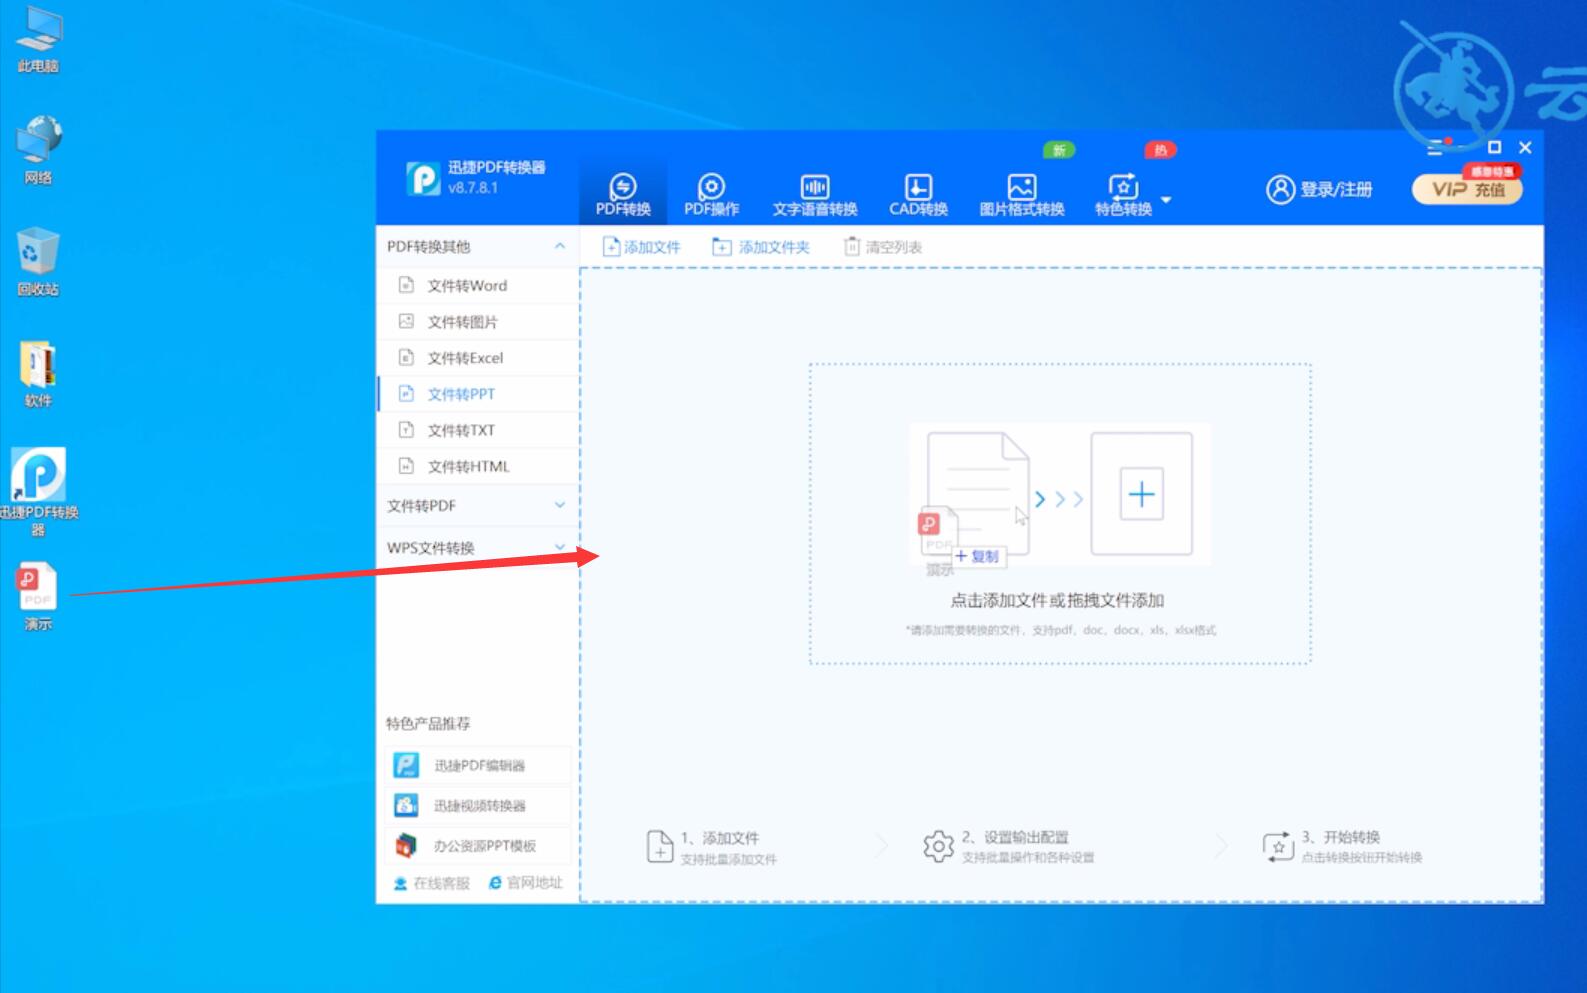Open the 迅捷PDF编辑器 recommendation

[x=478, y=765]
